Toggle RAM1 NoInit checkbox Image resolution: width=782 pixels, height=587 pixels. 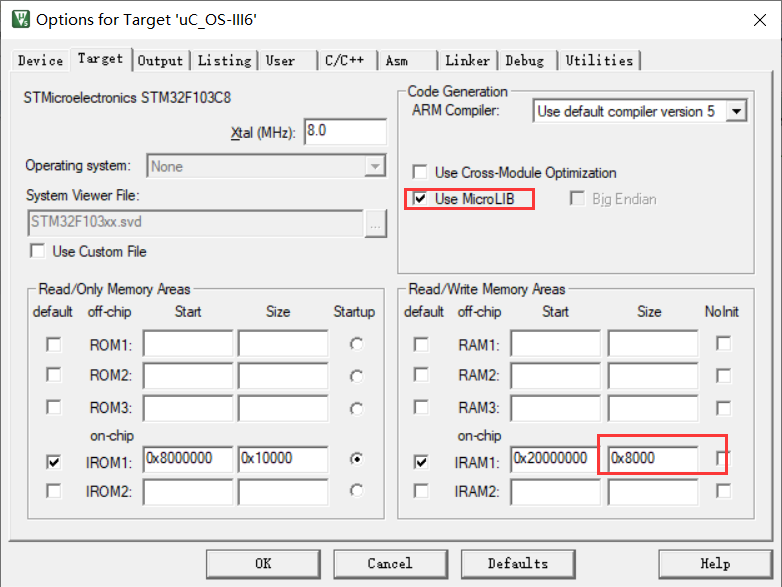coord(723,344)
